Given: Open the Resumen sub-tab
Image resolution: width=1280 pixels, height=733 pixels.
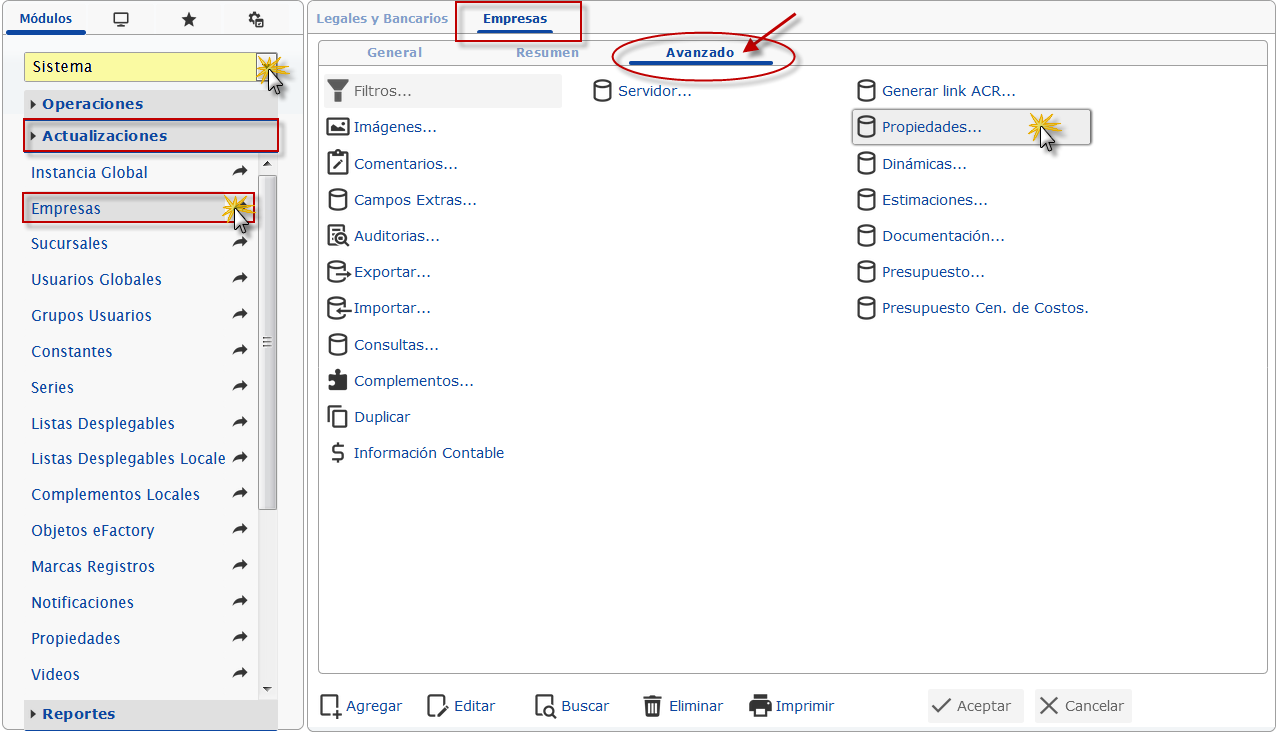Looking at the screenshot, I should click(x=548, y=53).
